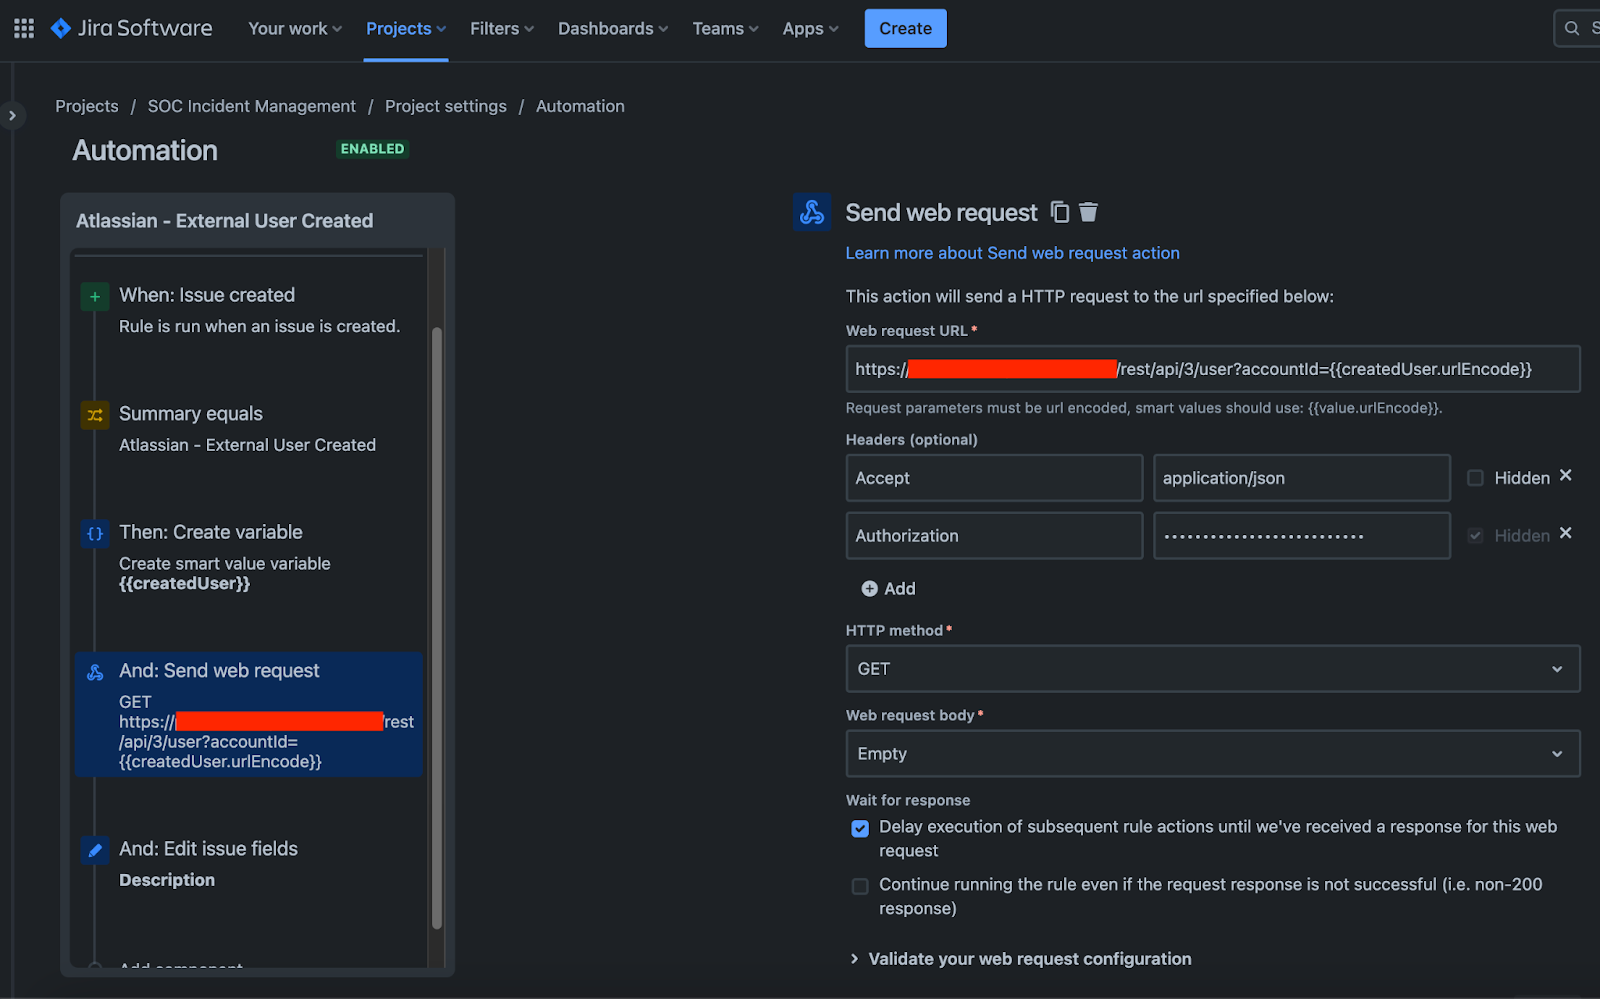This screenshot has height=999, width=1600.
Task: Click the Web request URL field
Action: tap(1212, 369)
